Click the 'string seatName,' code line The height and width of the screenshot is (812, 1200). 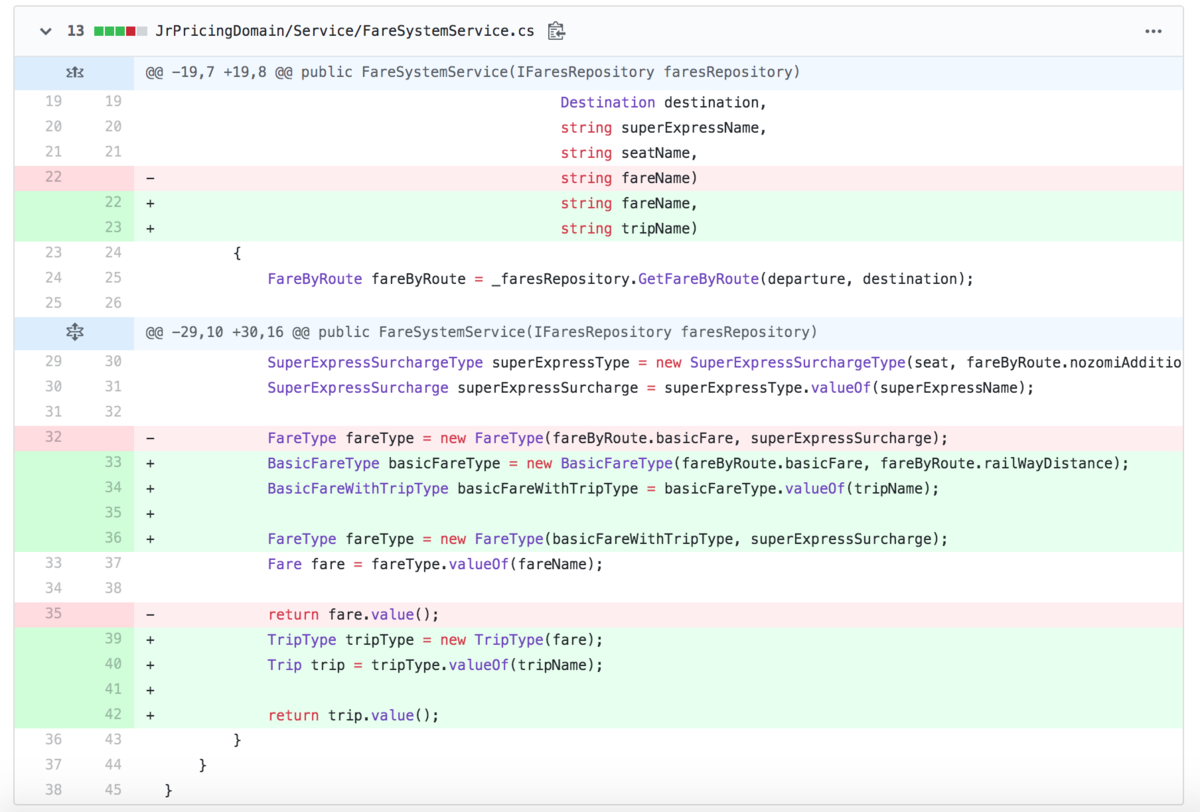pyautogui.click(x=628, y=153)
